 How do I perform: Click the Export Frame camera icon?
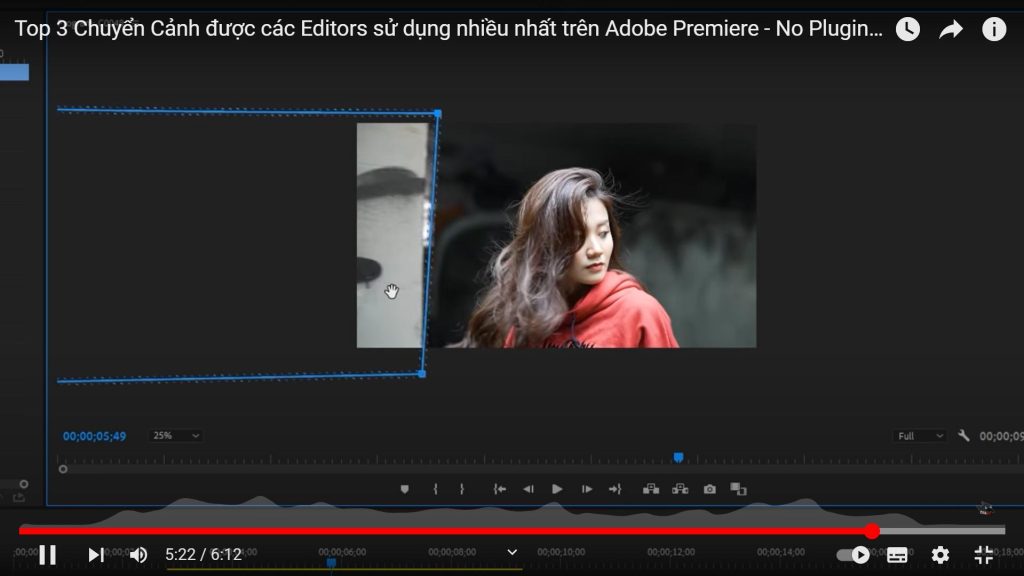pyautogui.click(x=708, y=487)
